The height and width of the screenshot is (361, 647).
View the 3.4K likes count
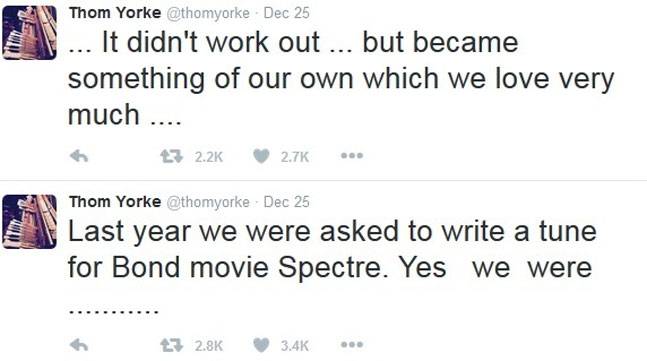tap(295, 345)
